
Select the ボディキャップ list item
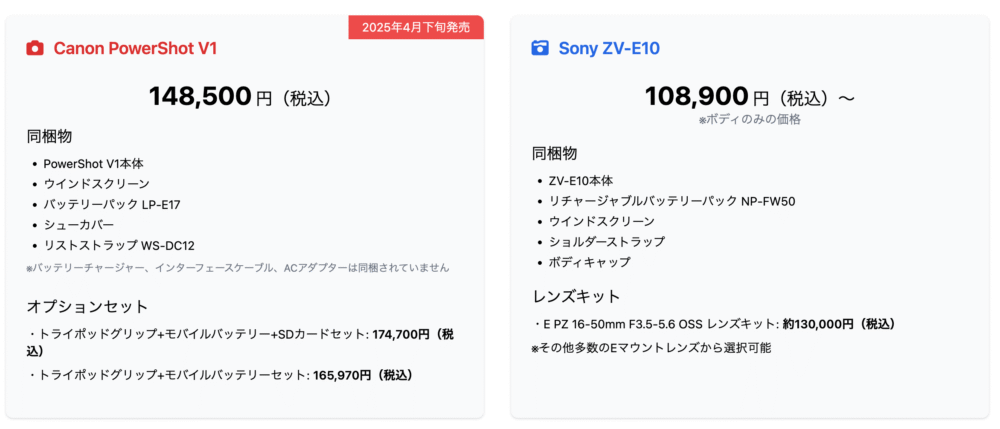589,262
